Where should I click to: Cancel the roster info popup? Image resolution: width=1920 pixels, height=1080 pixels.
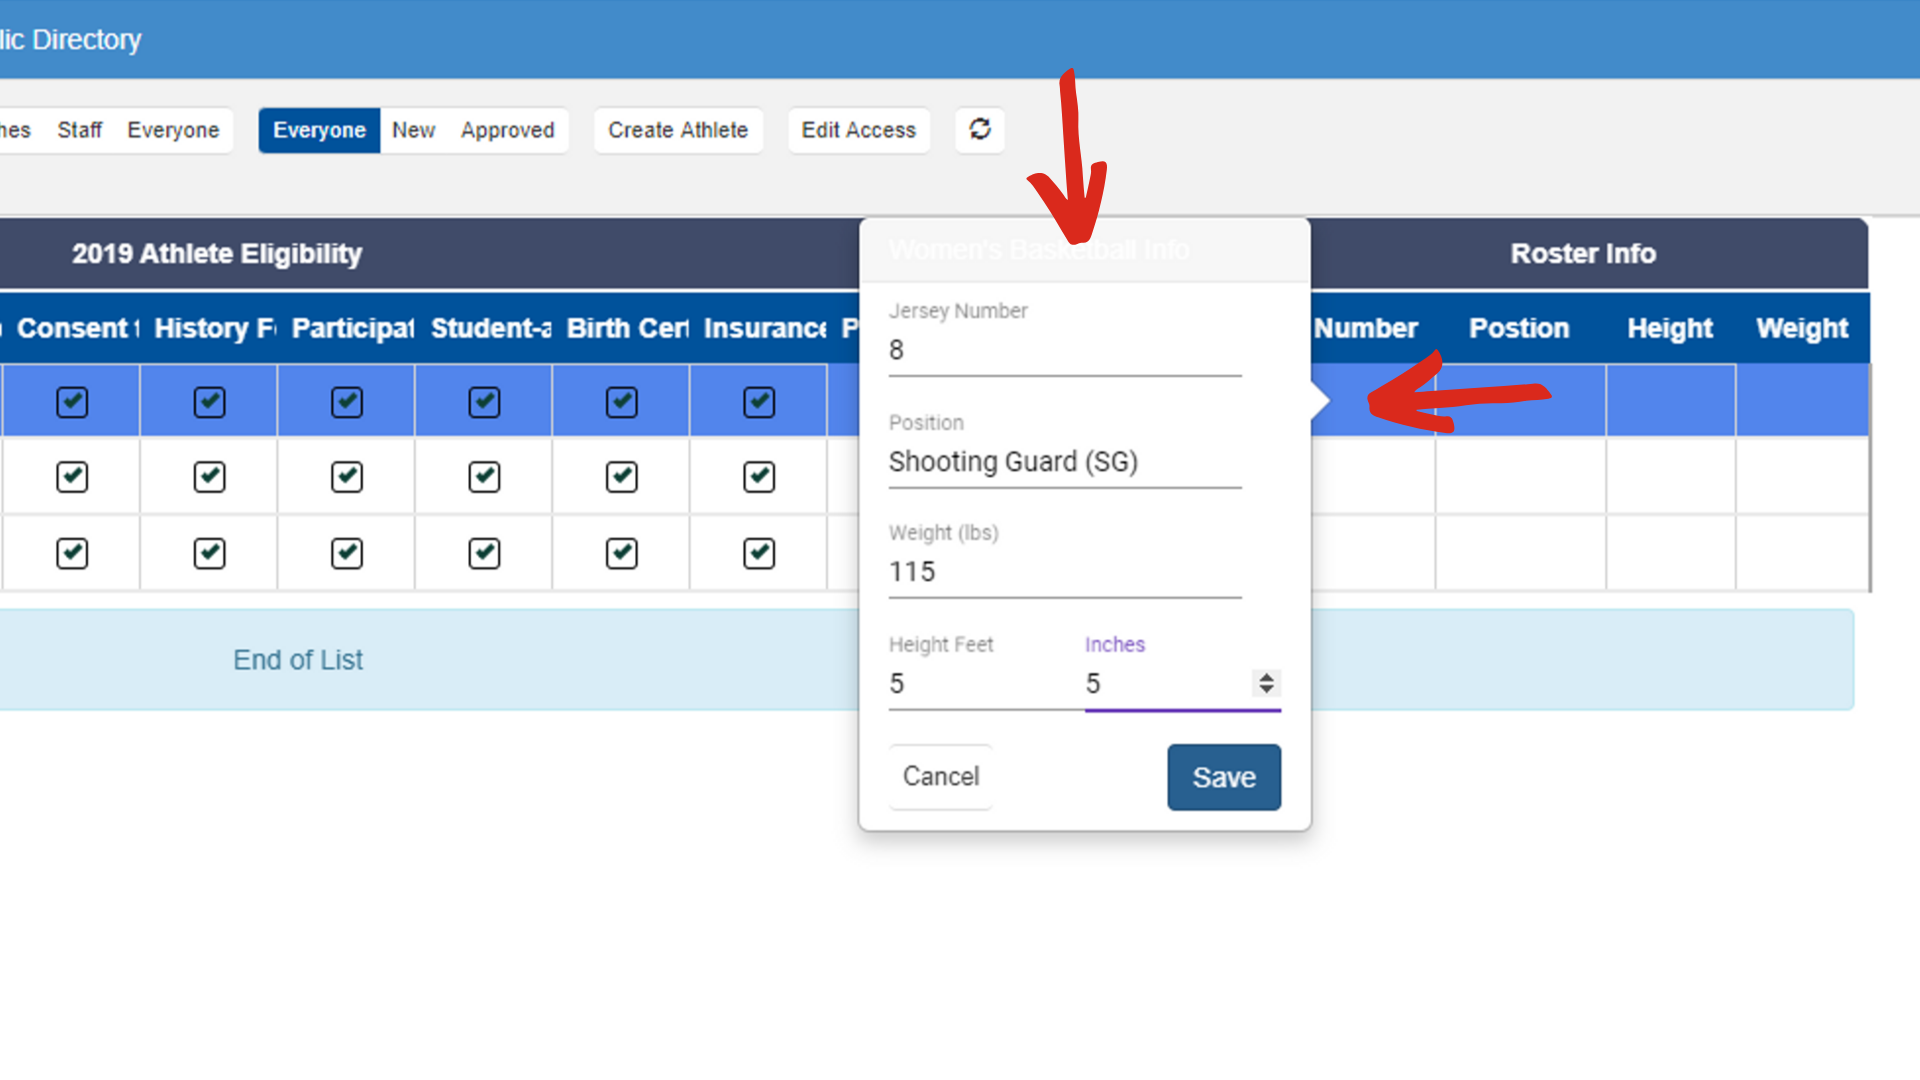coord(940,776)
